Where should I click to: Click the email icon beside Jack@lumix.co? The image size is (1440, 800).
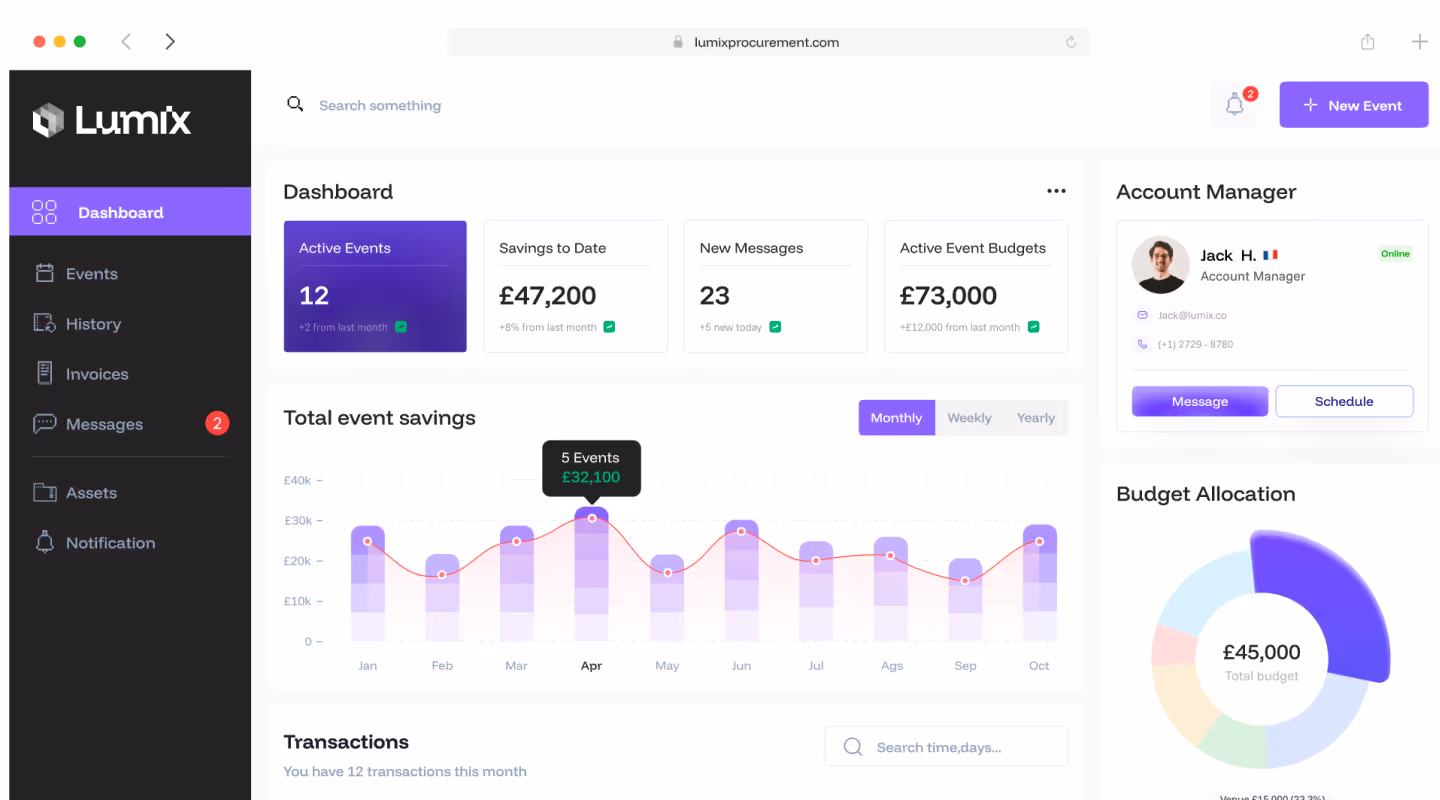pos(1142,315)
